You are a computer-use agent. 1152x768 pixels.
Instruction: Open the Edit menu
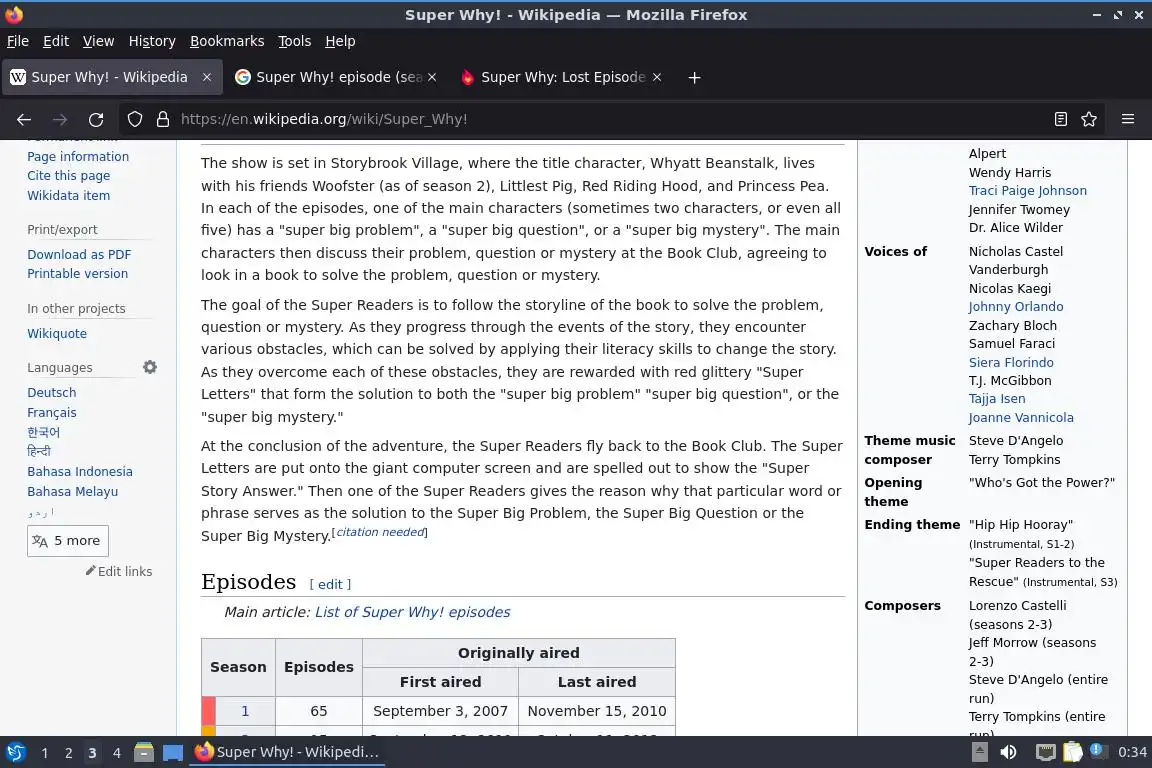tap(56, 41)
